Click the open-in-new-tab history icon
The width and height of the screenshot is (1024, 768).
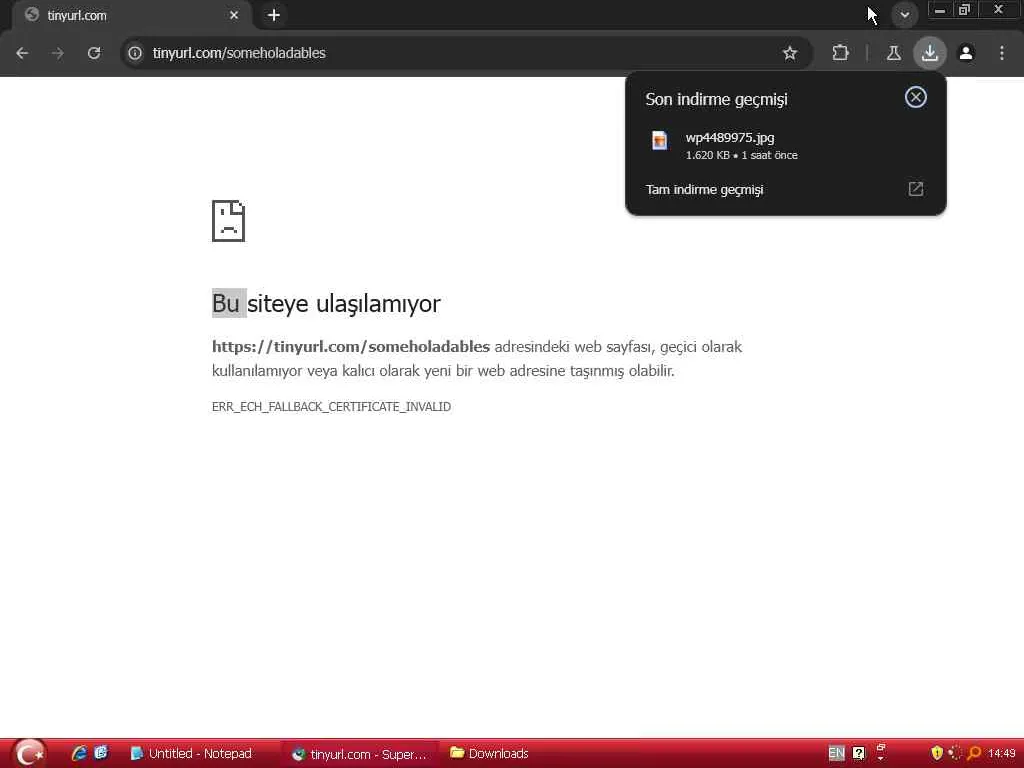916,189
